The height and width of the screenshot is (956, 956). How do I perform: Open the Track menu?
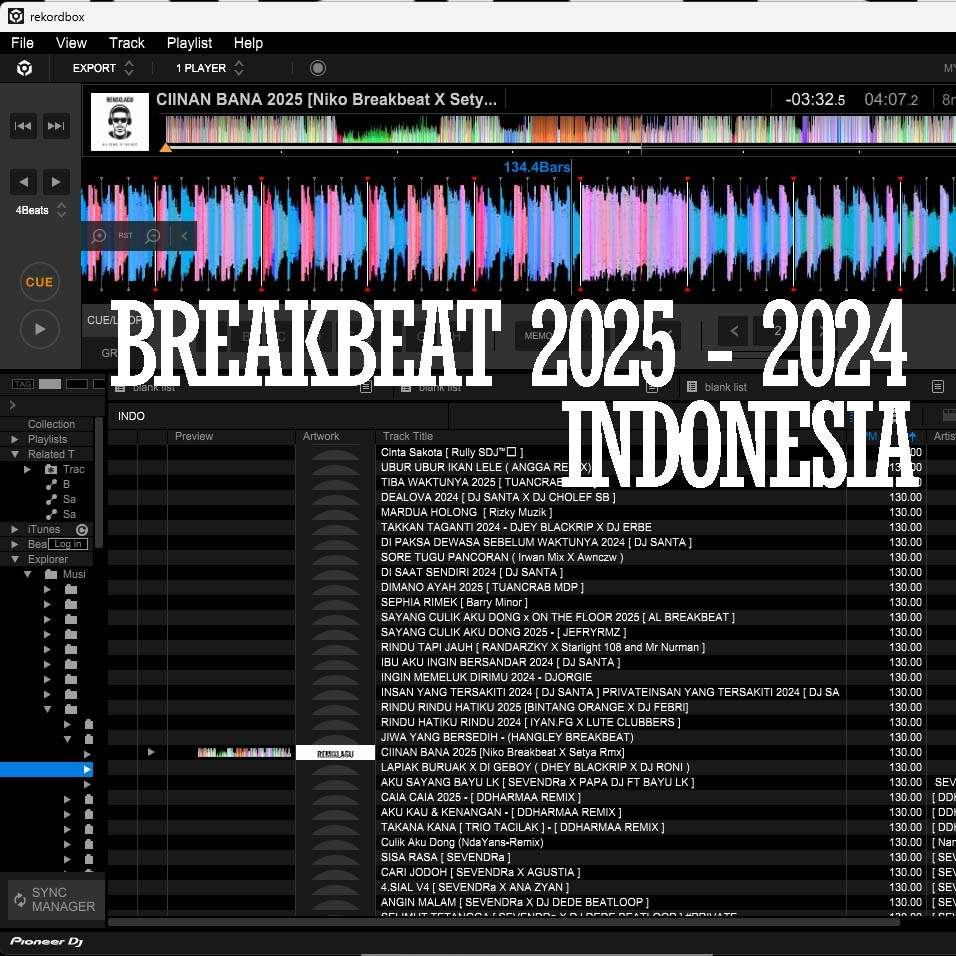coord(127,43)
